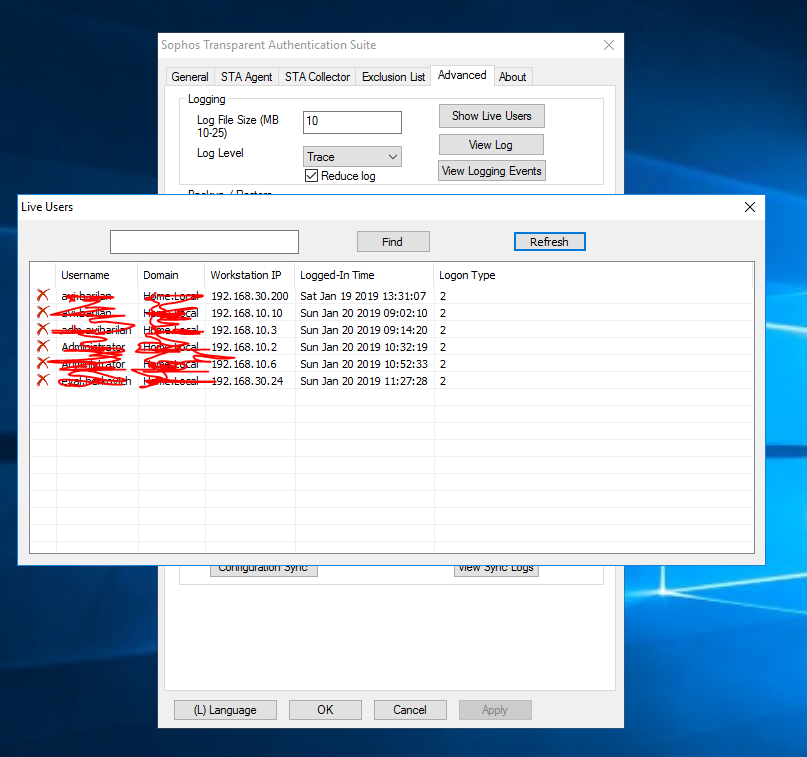The height and width of the screenshot is (757, 807).
Task: Switch to the STA Agent tab
Action: [247, 77]
